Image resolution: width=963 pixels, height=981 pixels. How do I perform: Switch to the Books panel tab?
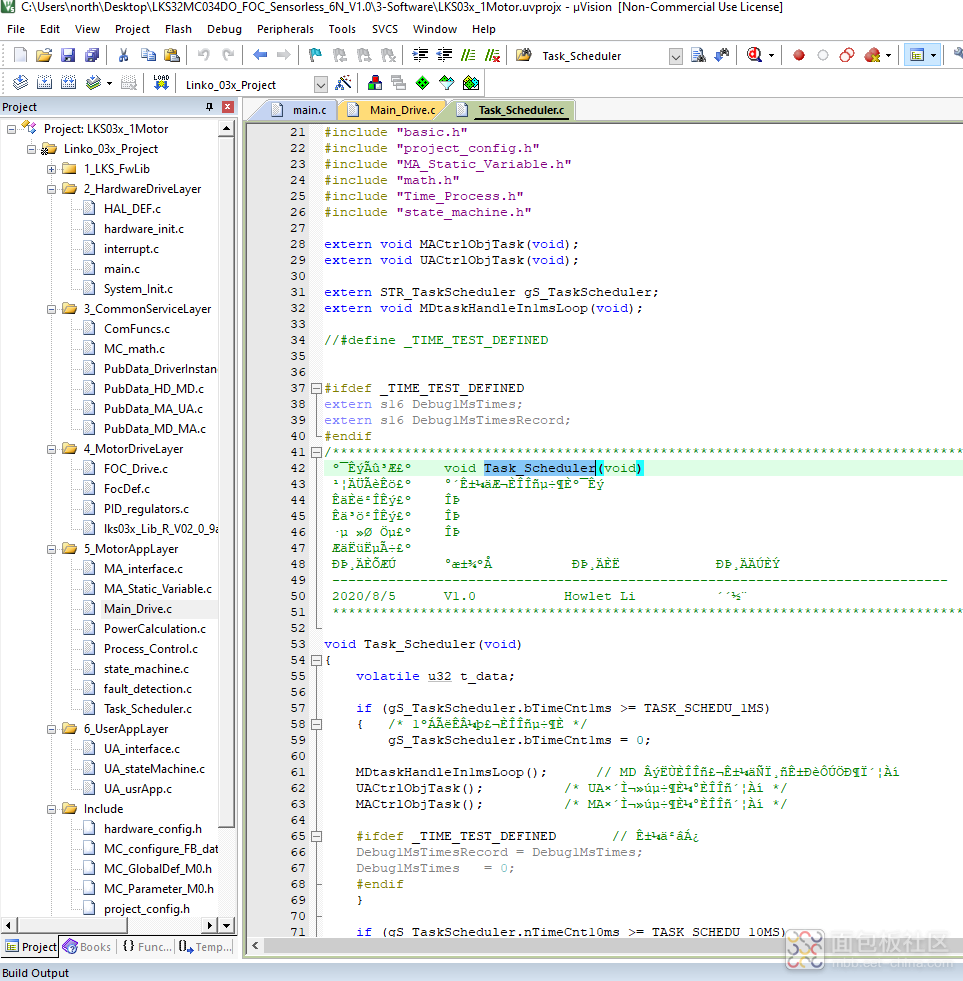(87, 947)
